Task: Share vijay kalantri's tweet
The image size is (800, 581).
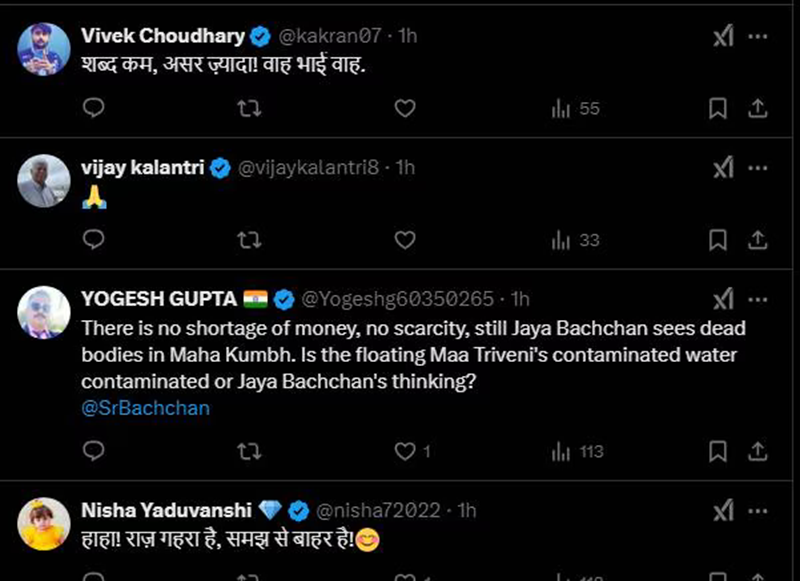Action: click(758, 240)
